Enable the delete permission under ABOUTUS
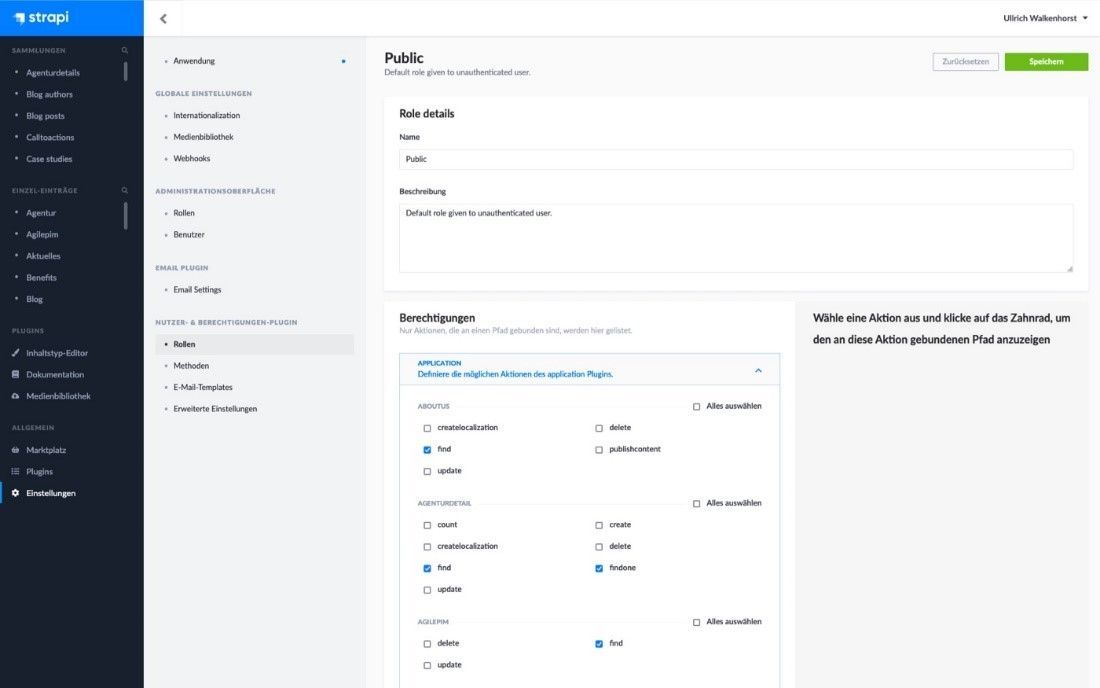1100x688 pixels. point(597,427)
